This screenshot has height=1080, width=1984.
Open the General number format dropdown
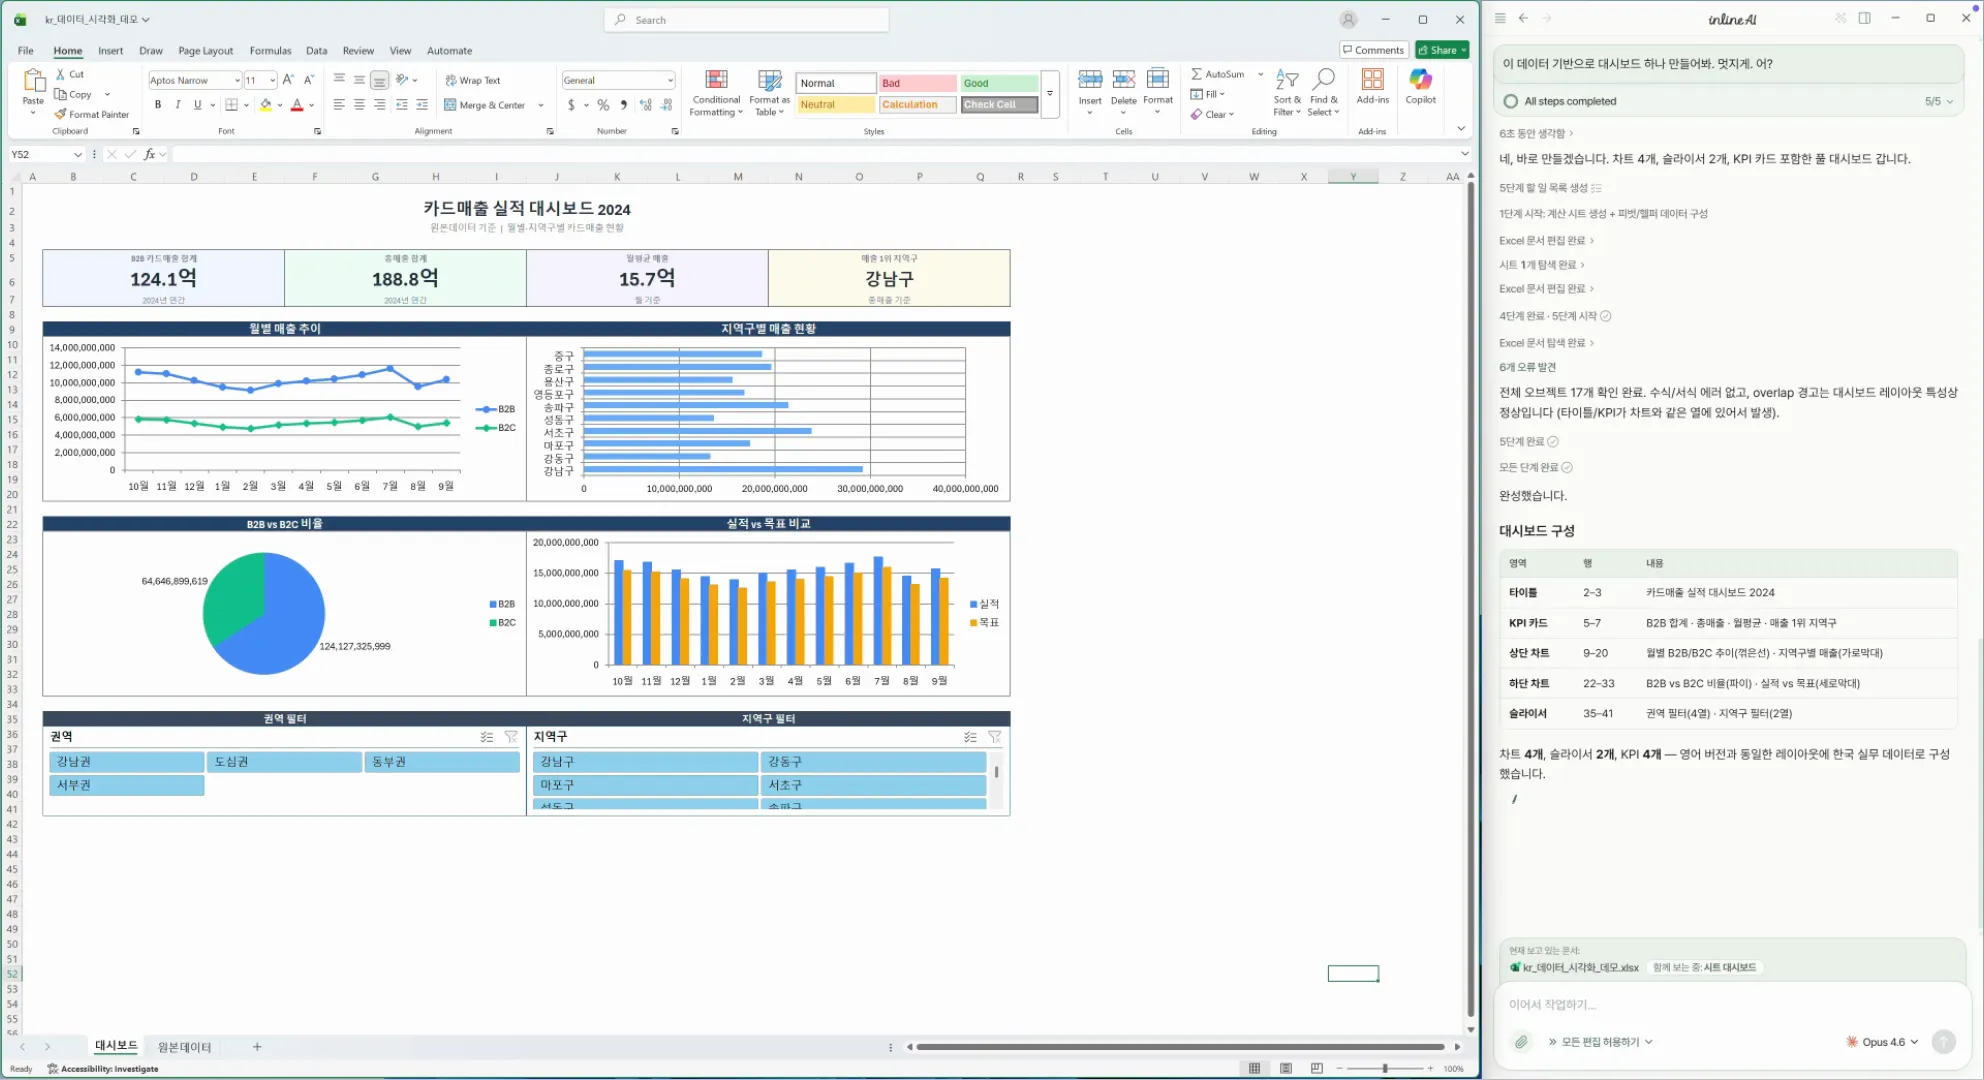(669, 80)
